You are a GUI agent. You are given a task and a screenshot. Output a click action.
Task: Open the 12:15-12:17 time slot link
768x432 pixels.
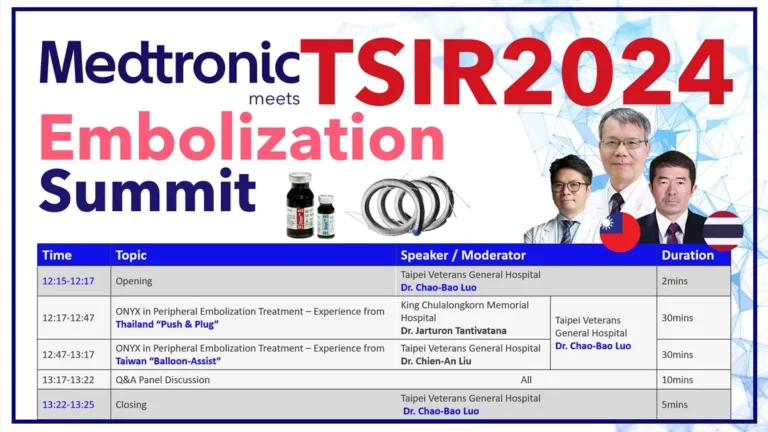point(68,281)
